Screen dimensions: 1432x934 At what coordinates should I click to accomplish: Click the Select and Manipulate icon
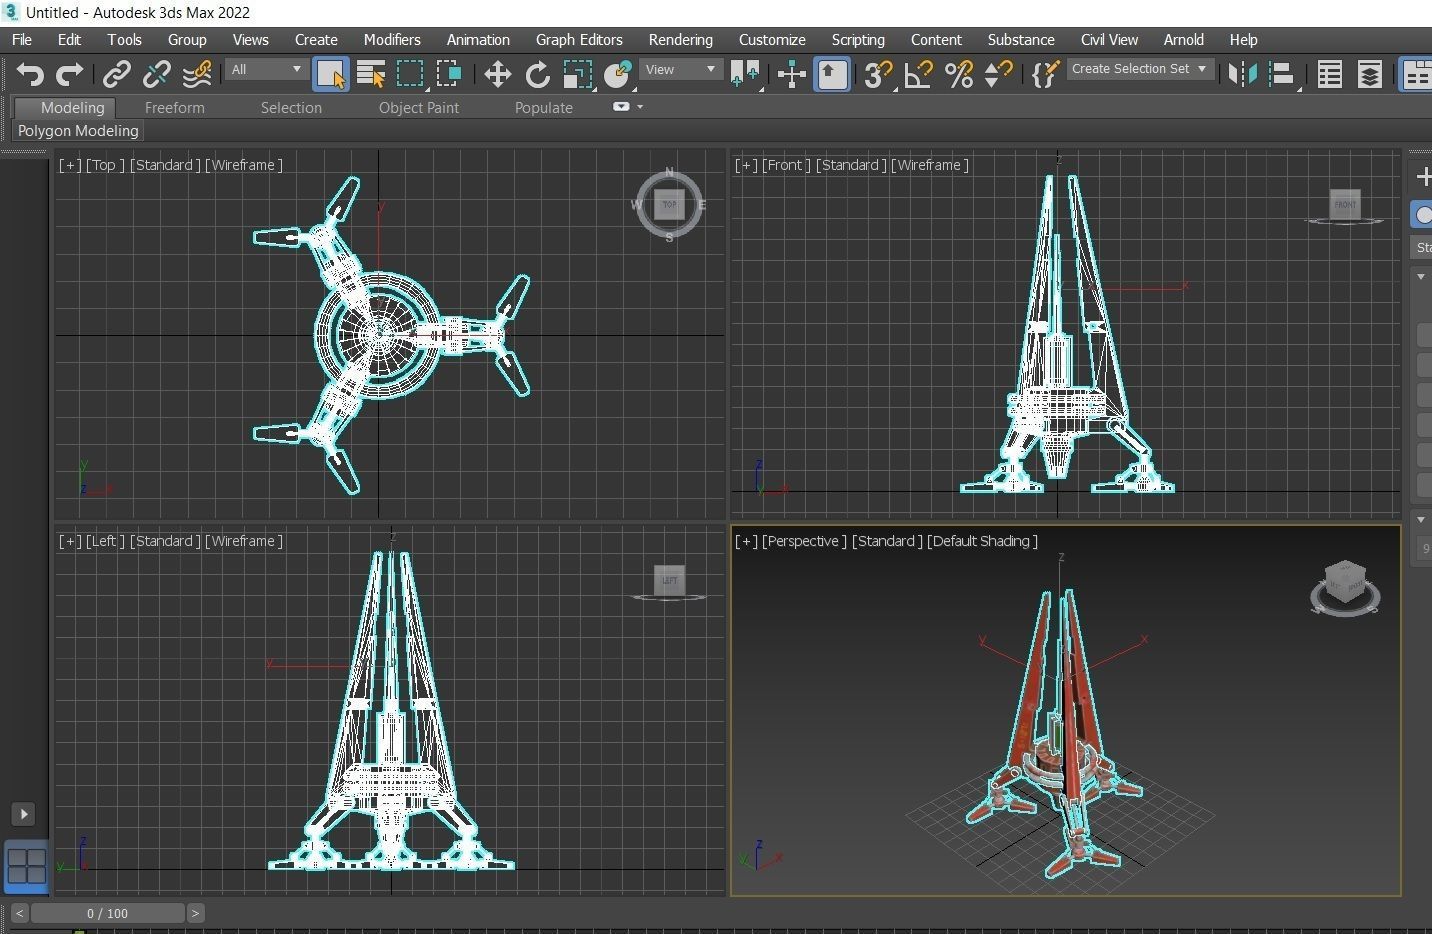click(x=791, y=74)
